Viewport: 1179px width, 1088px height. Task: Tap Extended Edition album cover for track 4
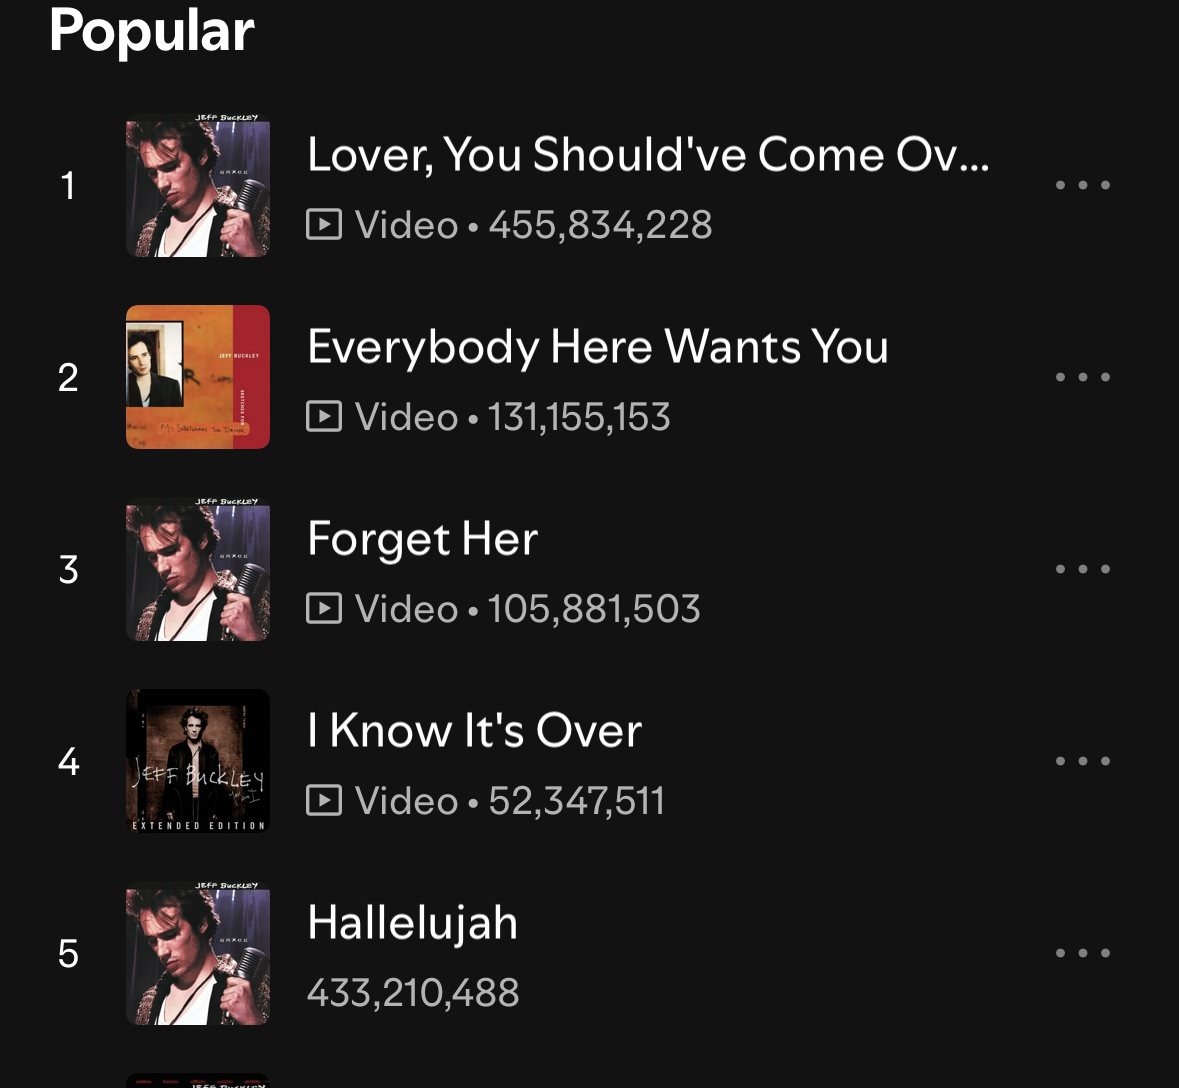198,761
